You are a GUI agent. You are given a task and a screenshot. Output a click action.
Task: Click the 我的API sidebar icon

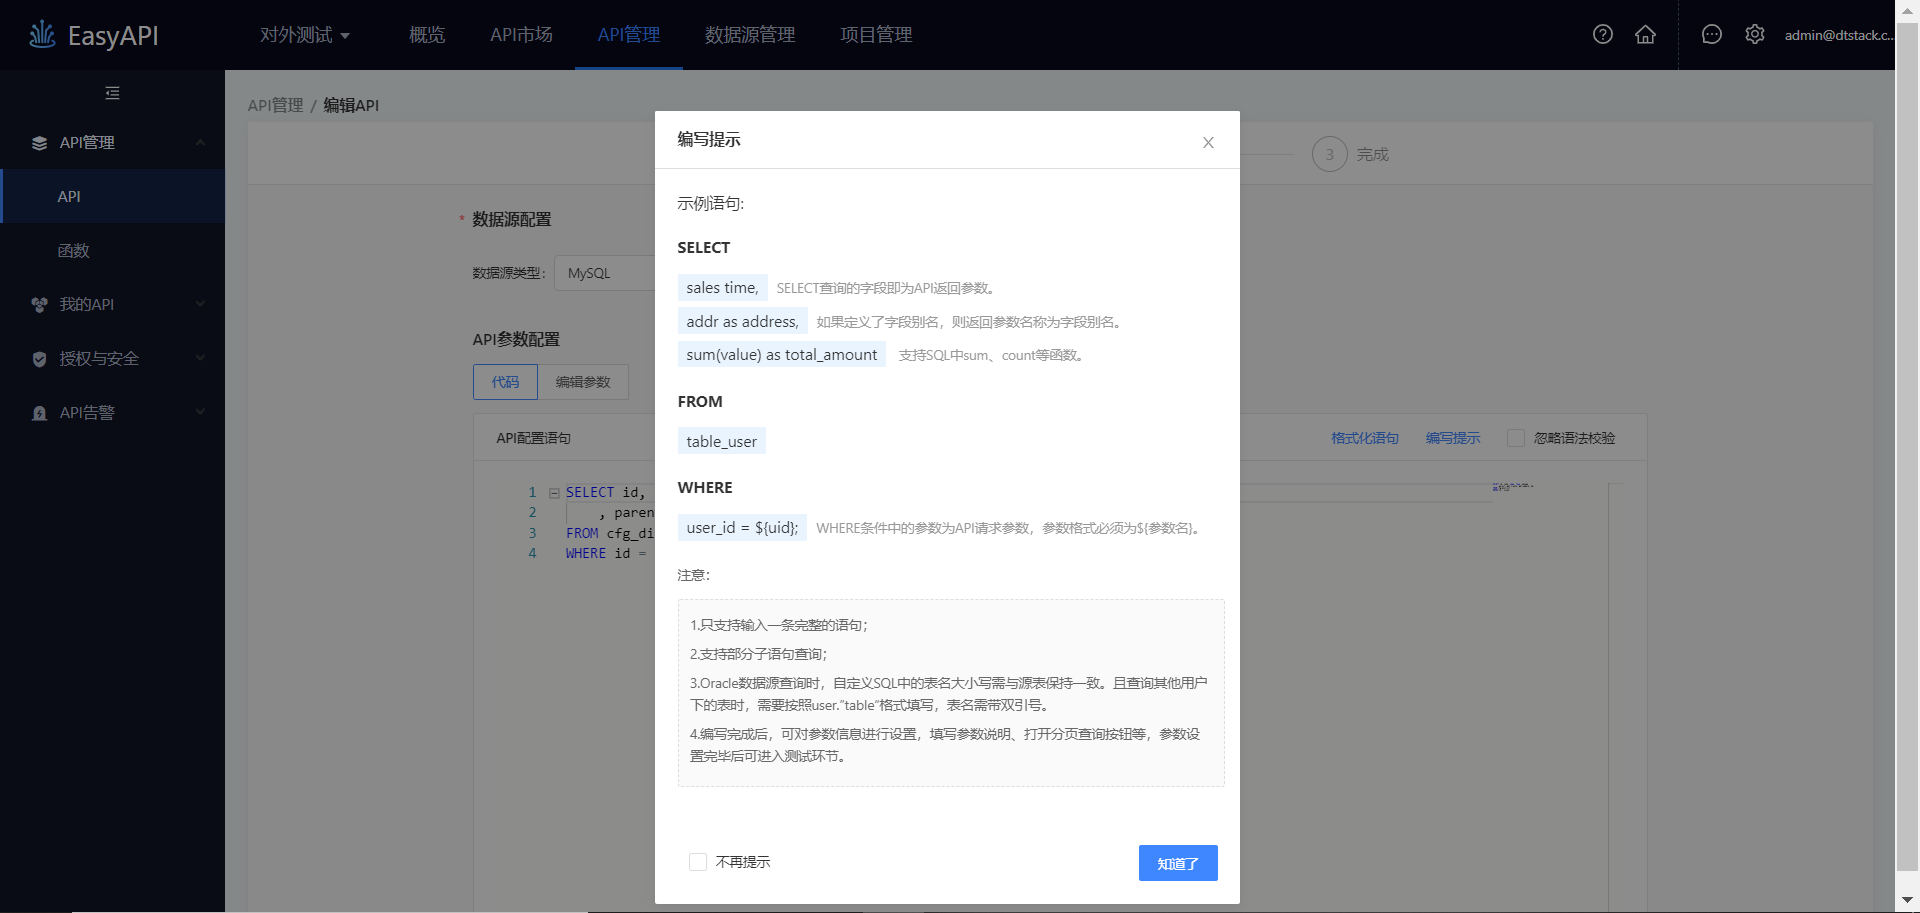(39, 305)
